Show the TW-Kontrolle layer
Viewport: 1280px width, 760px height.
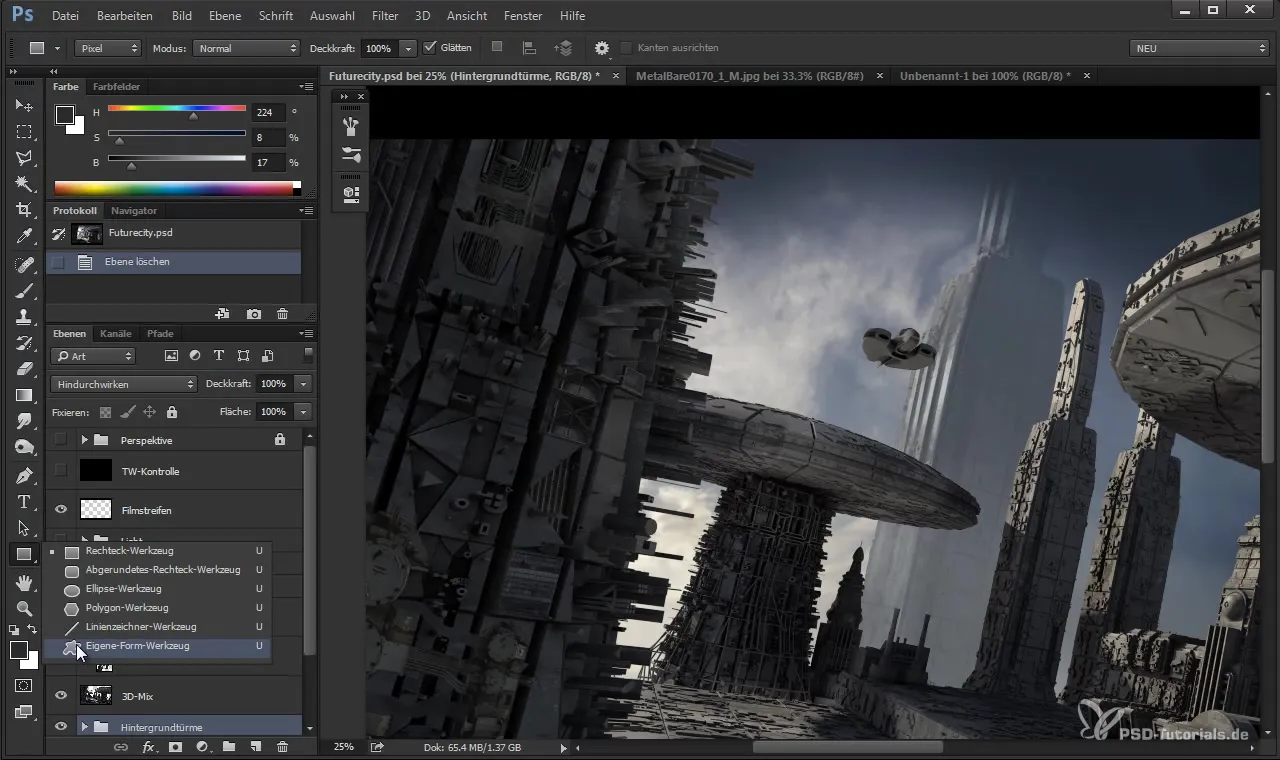point(61,470)
